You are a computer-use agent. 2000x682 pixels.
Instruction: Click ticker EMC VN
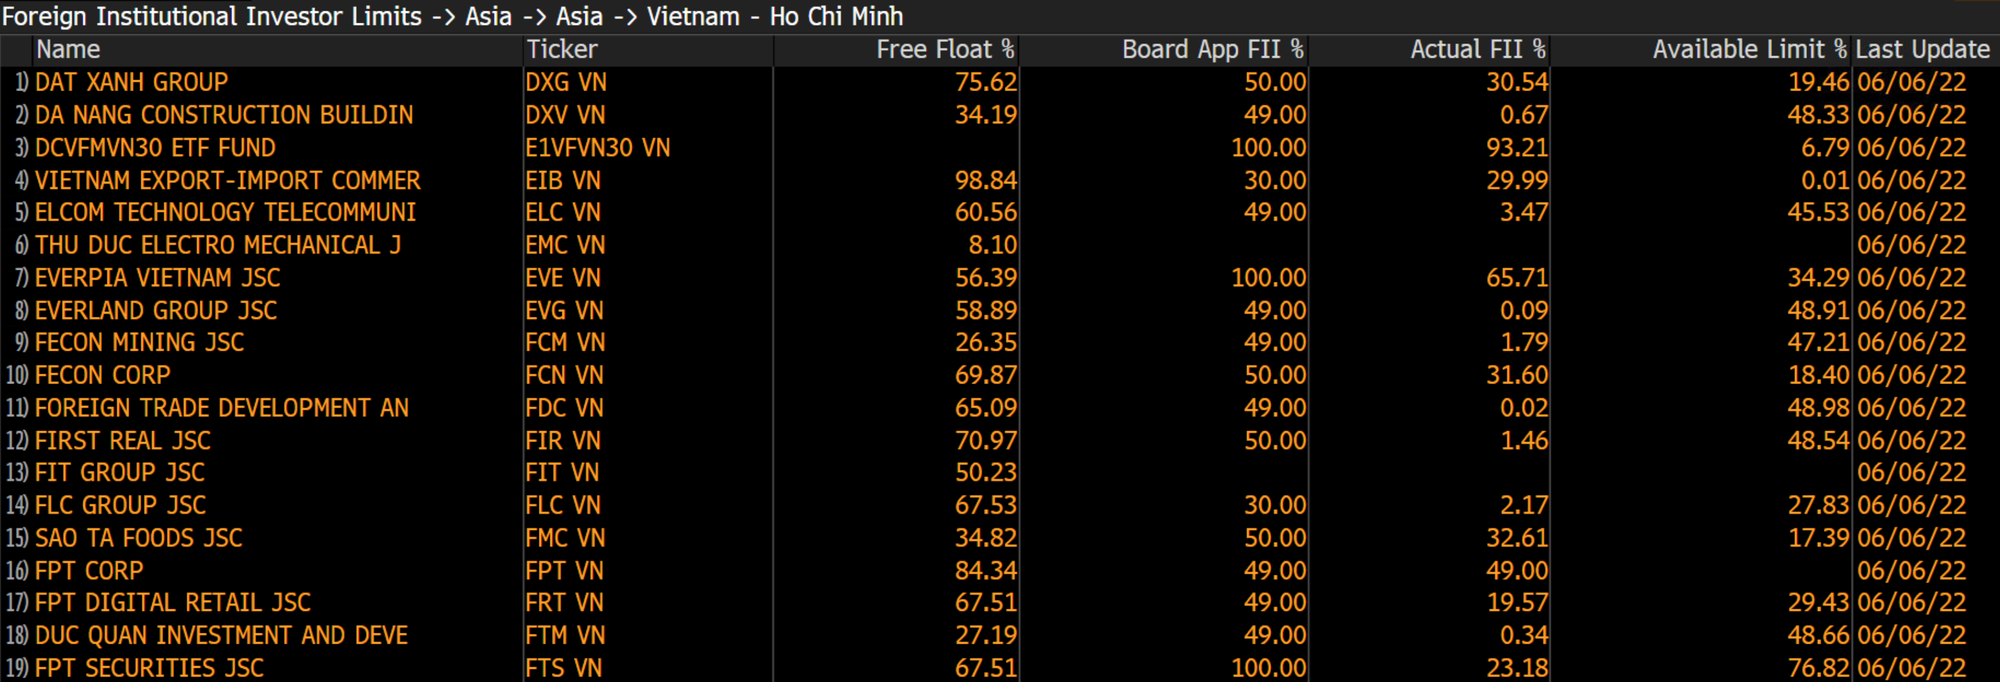pyautogui.click(x=565, y=245)
